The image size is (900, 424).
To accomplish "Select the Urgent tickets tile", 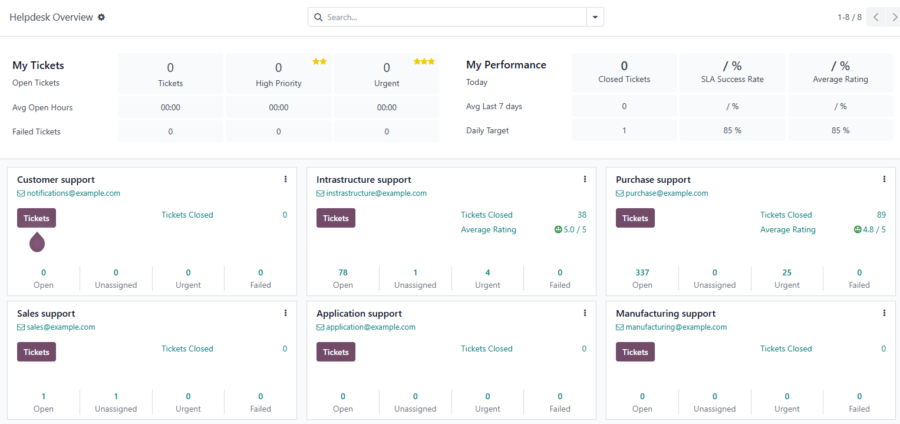I will coord(386,74).
